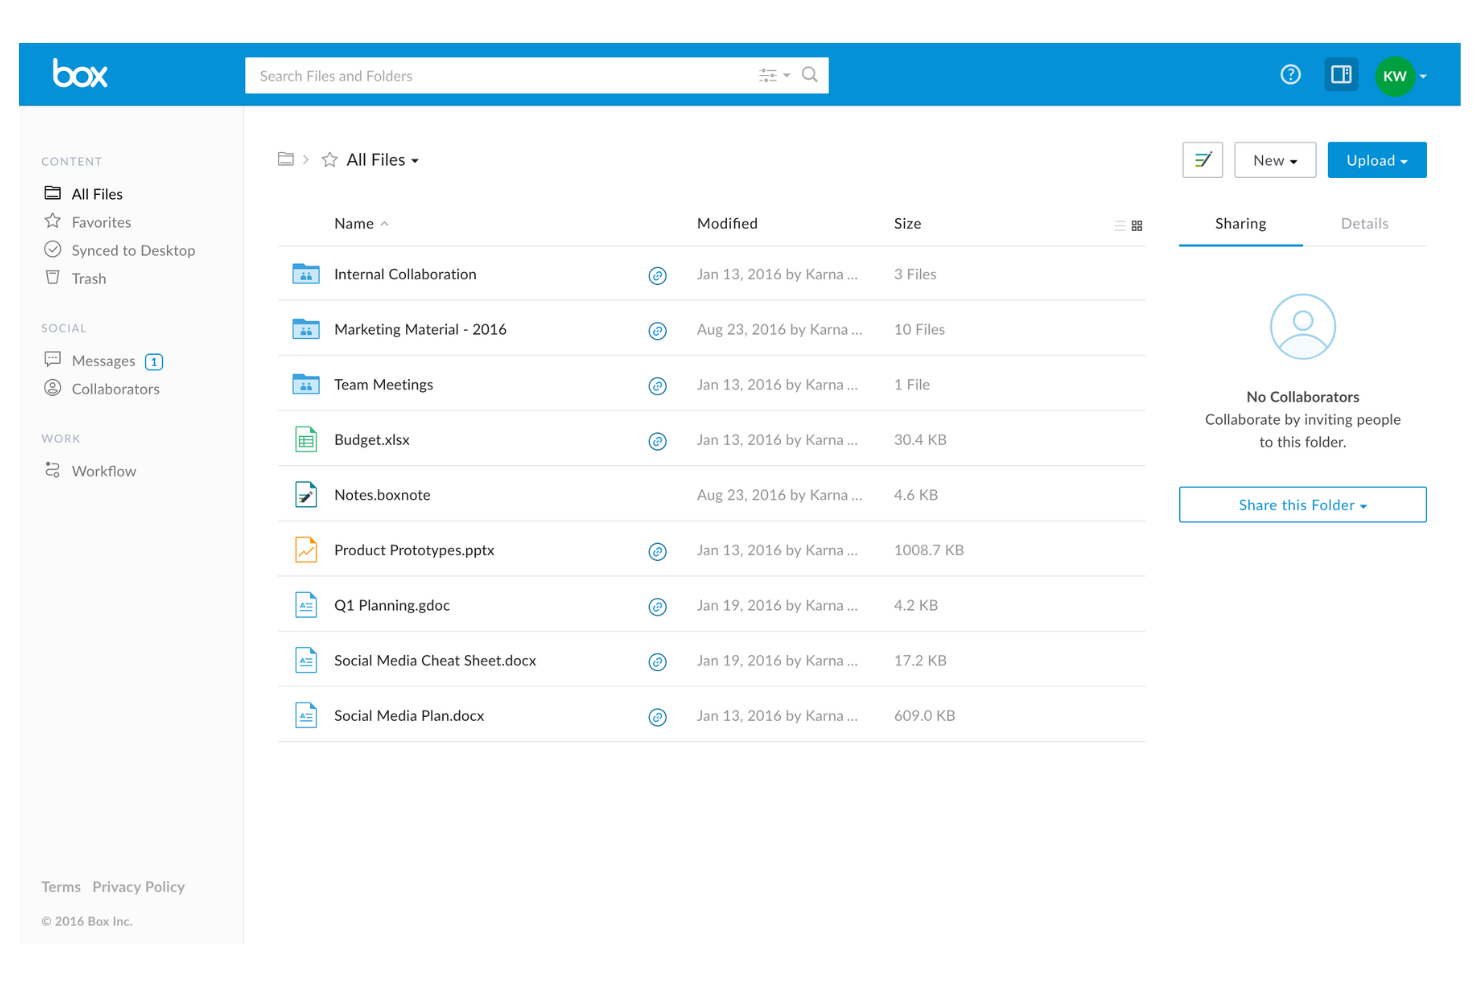Create a Box Note using the pencil icon

(1202, 159)
